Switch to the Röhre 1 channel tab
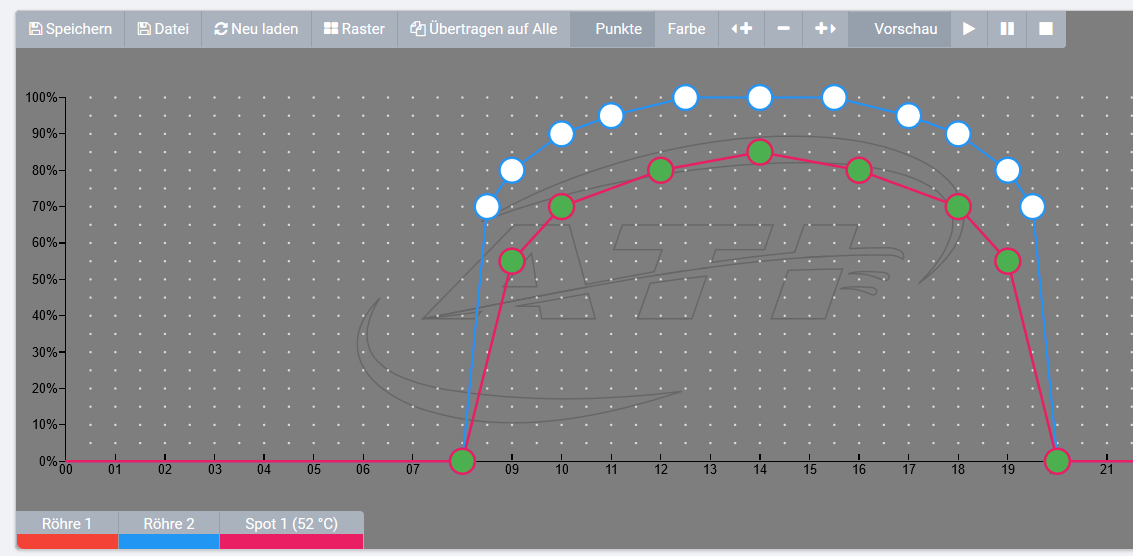 tap(67, 524)
